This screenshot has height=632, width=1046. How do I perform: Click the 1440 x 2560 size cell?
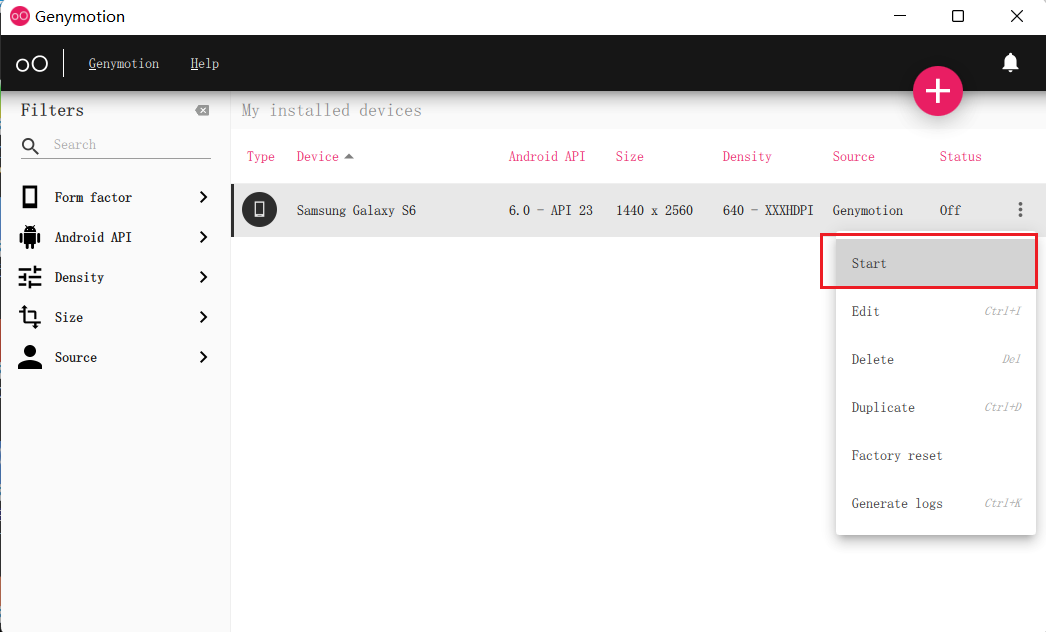(x=654, y=210)
